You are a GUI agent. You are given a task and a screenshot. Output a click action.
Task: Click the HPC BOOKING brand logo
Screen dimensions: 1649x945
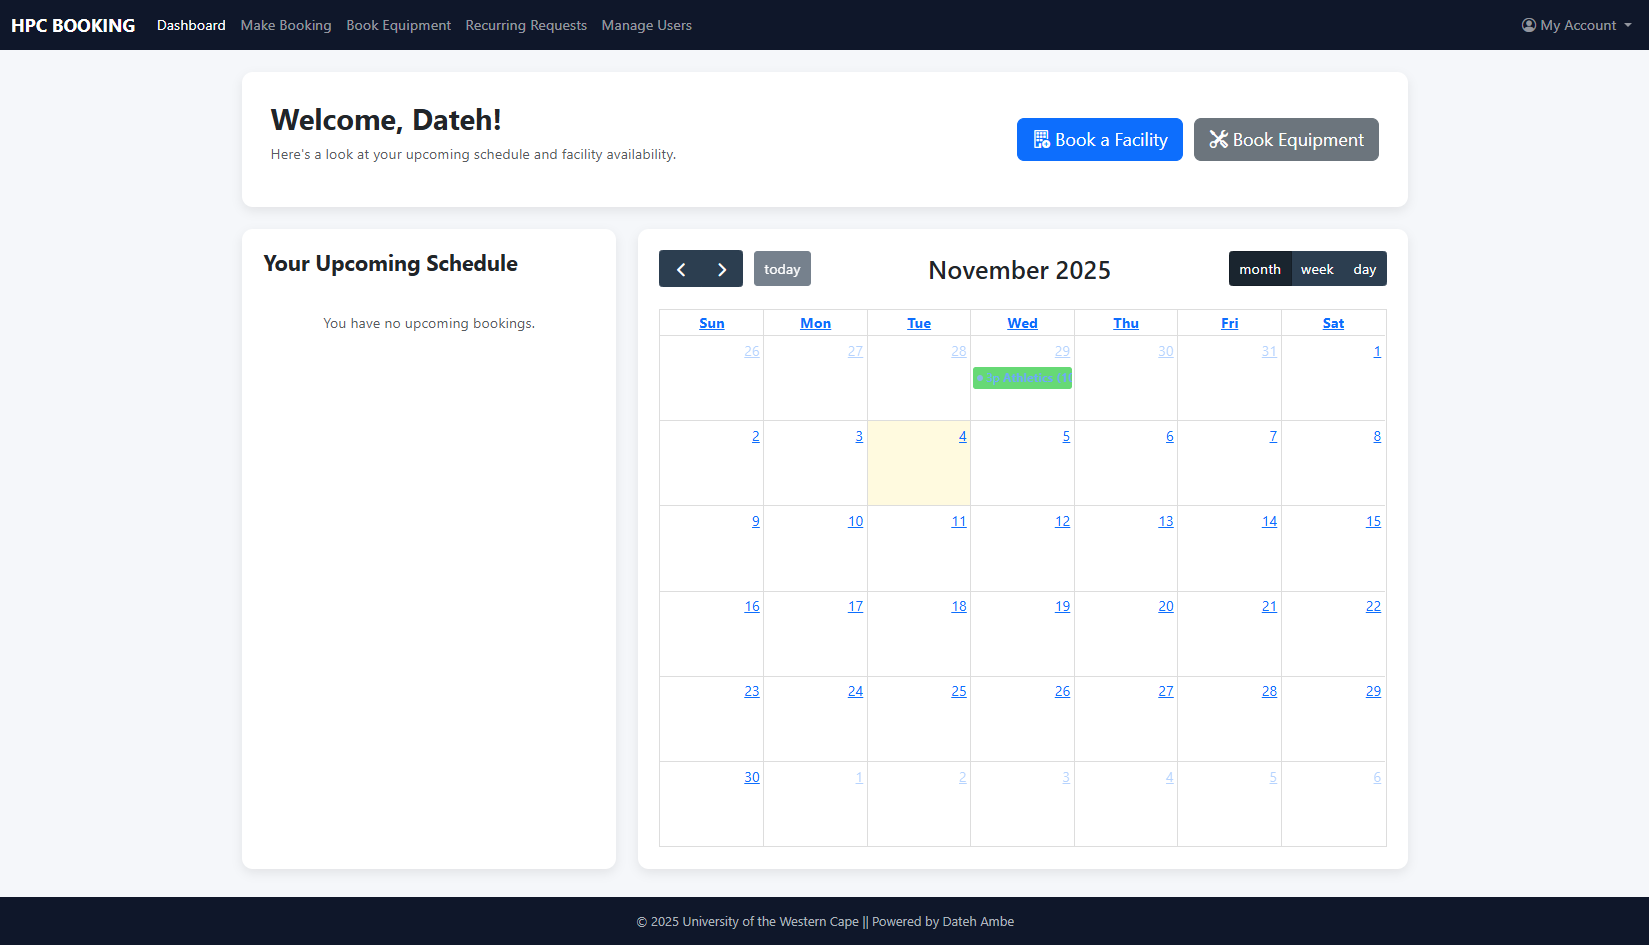[73, 25]
